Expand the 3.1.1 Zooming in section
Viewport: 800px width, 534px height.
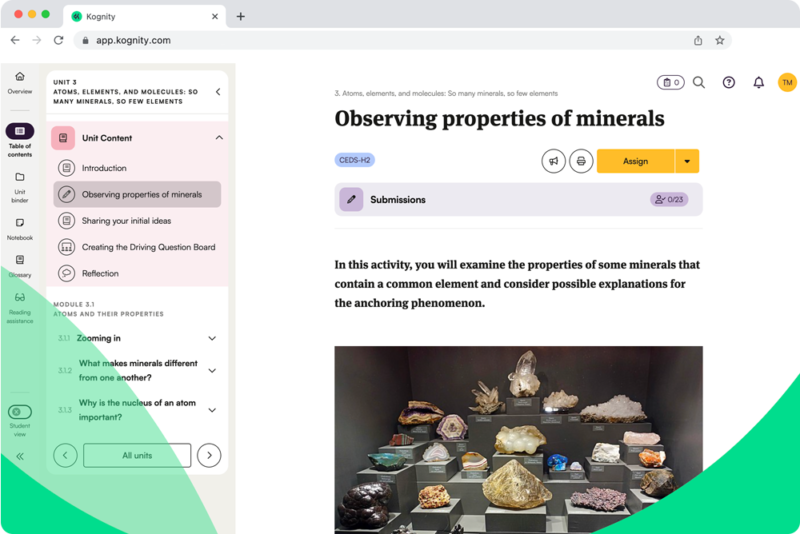click(x=212, y=338)
